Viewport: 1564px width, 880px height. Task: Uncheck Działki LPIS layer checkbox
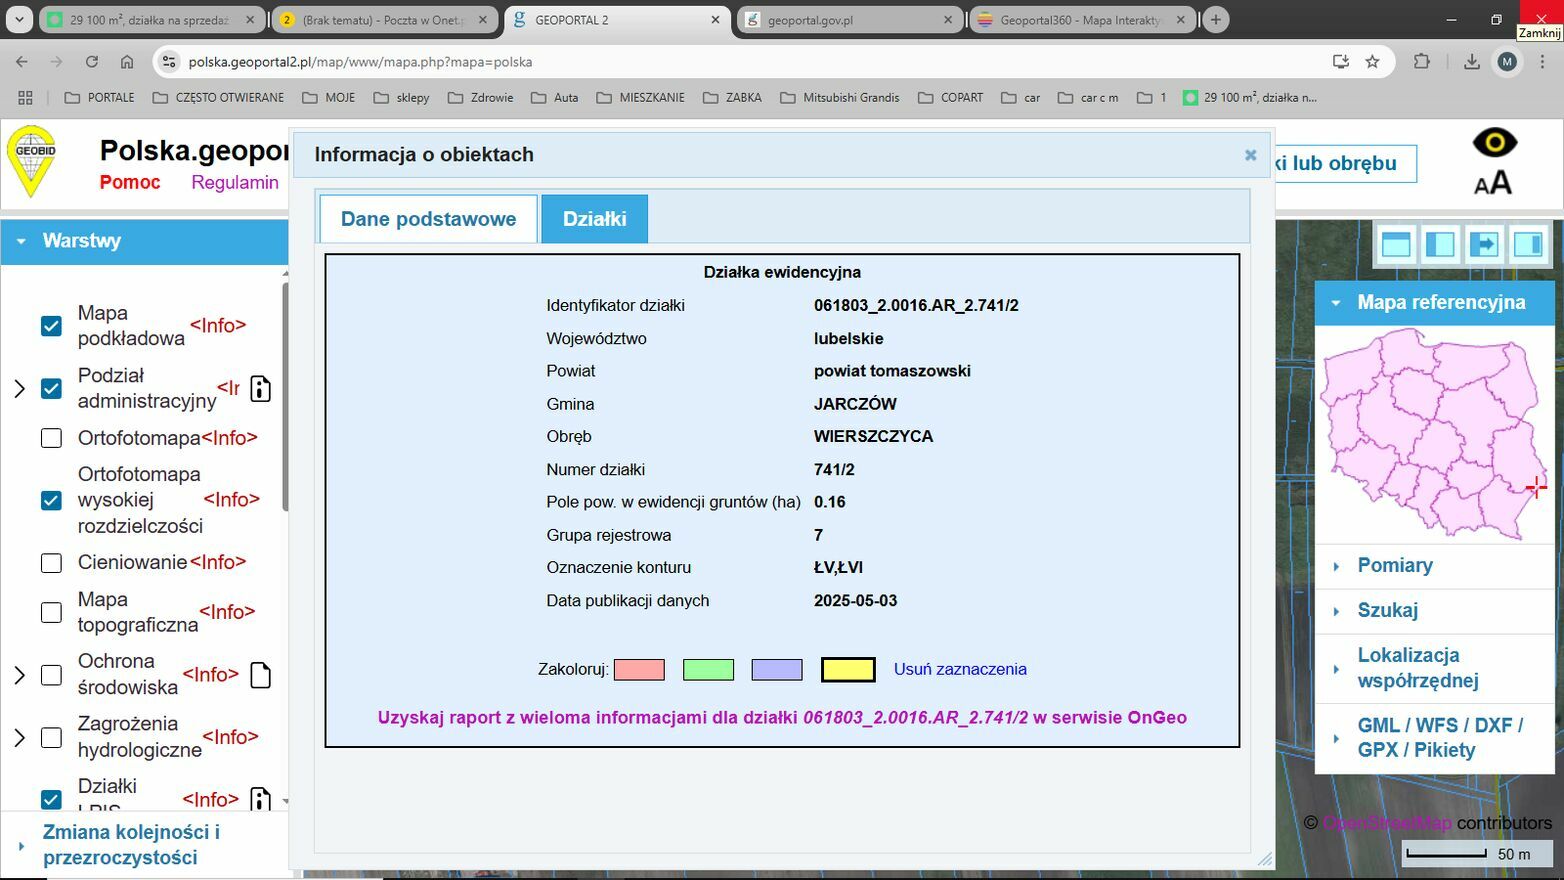(x=51, y=799)
